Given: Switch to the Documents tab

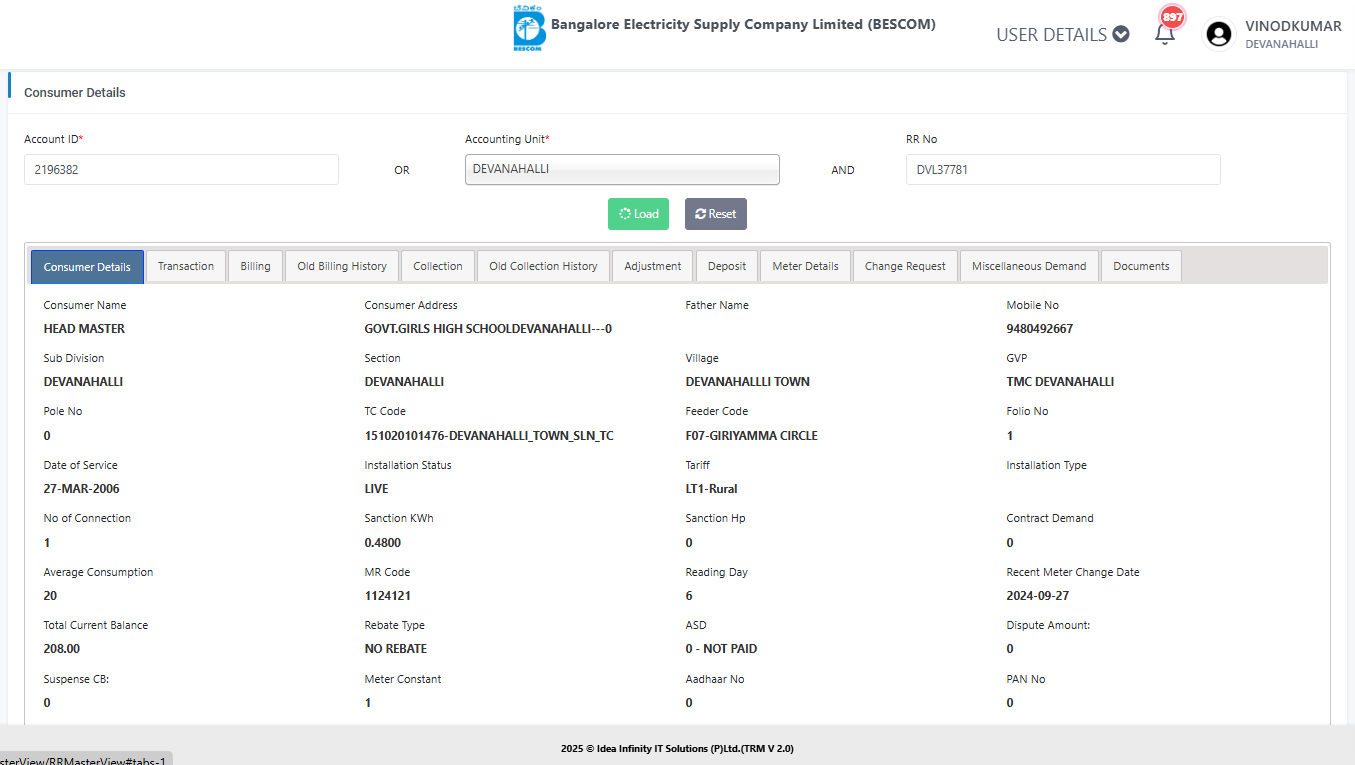Looking at the screenshot, I should click(1141, 266).
